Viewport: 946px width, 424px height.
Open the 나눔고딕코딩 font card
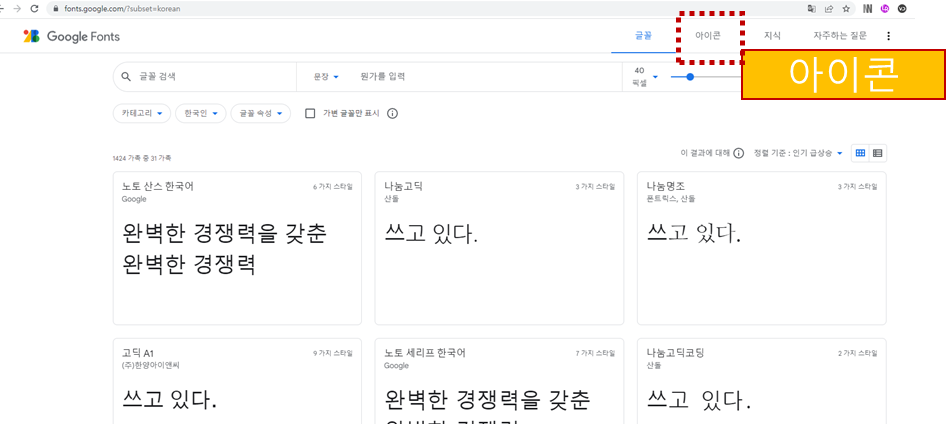pos(762,381)
